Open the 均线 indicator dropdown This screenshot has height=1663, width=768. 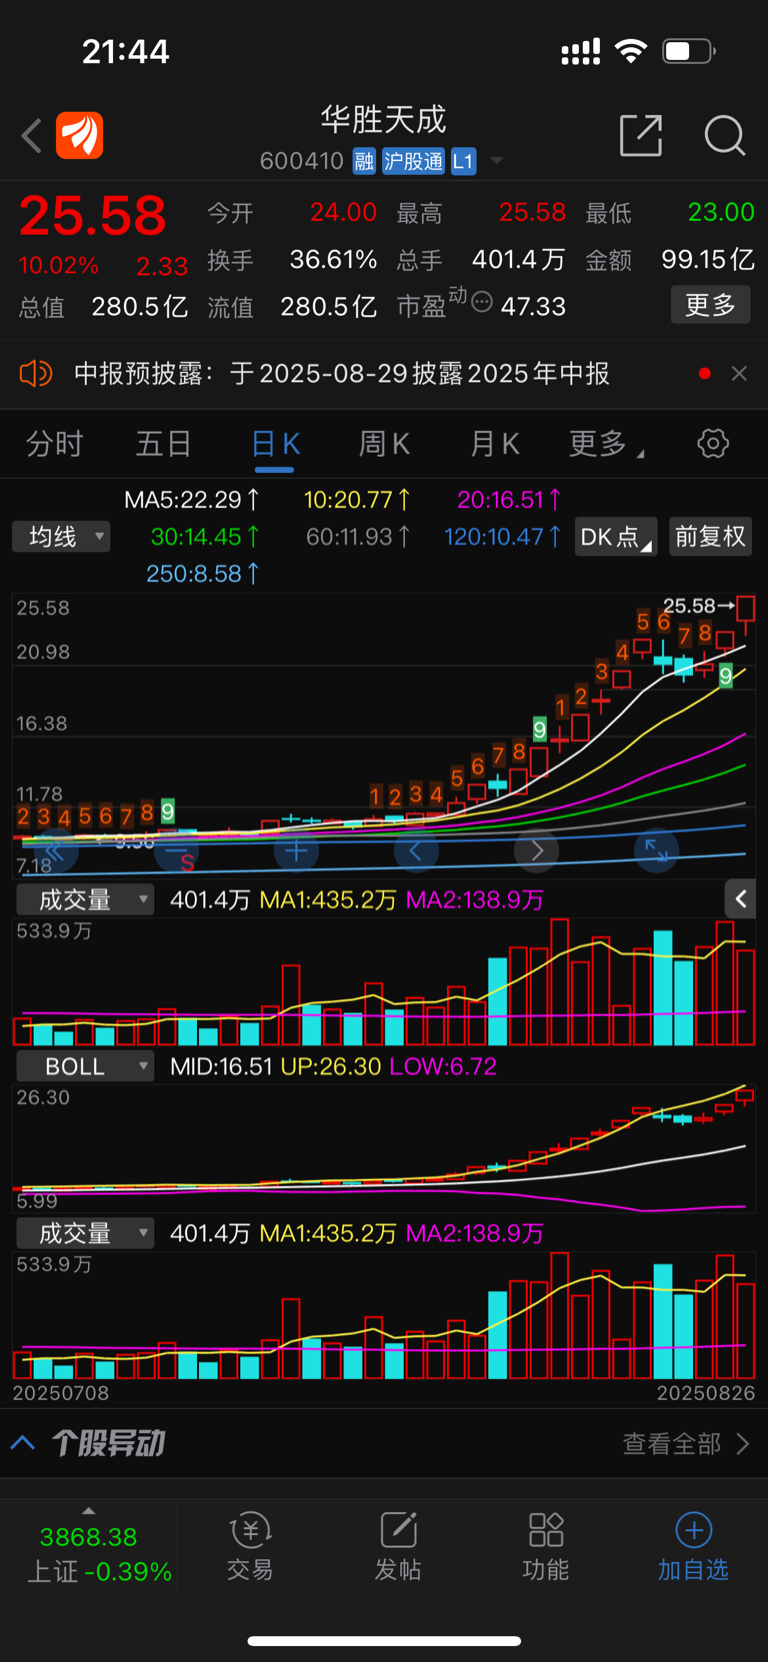pos(62,537)
